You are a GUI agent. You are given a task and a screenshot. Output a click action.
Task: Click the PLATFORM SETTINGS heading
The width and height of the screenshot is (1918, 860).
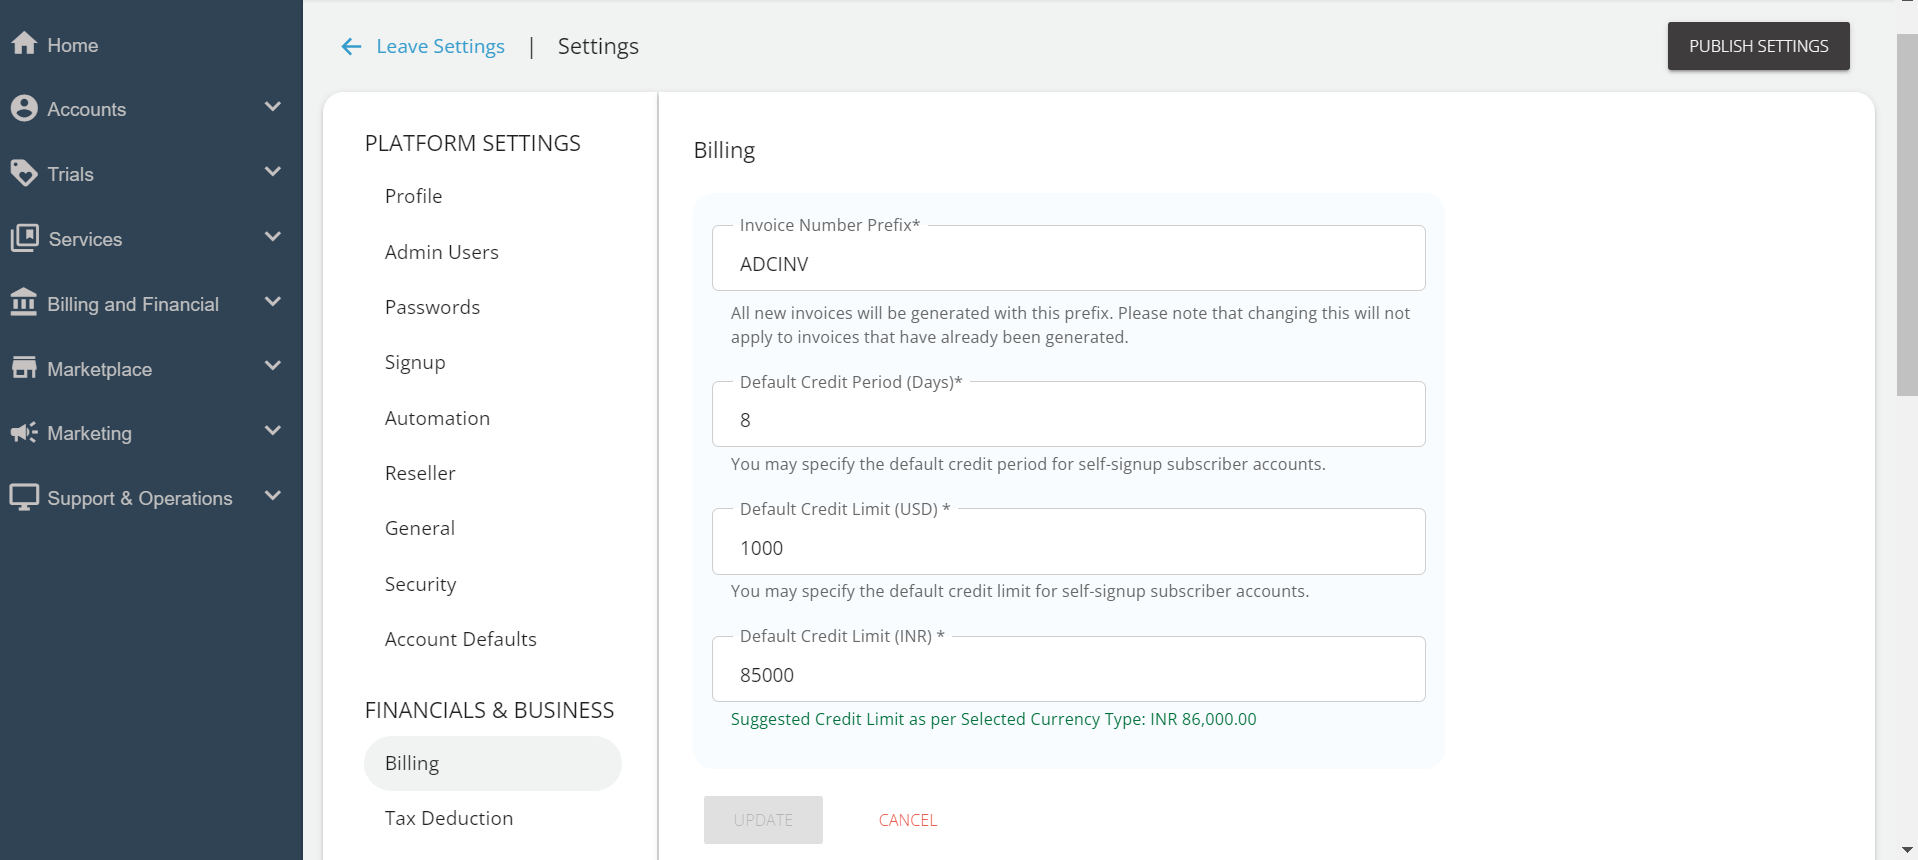click(472, 143)
